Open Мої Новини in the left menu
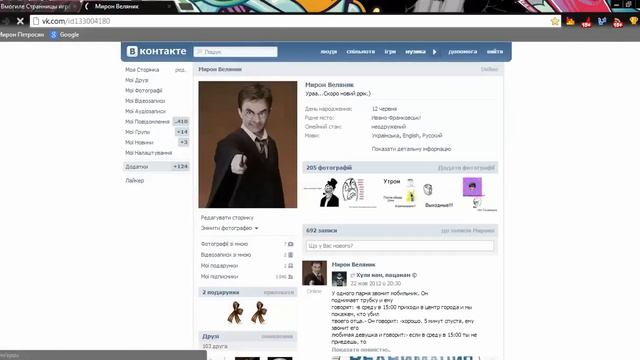The height and width of the screenshot is (360, 640). [x=139, y=142]
